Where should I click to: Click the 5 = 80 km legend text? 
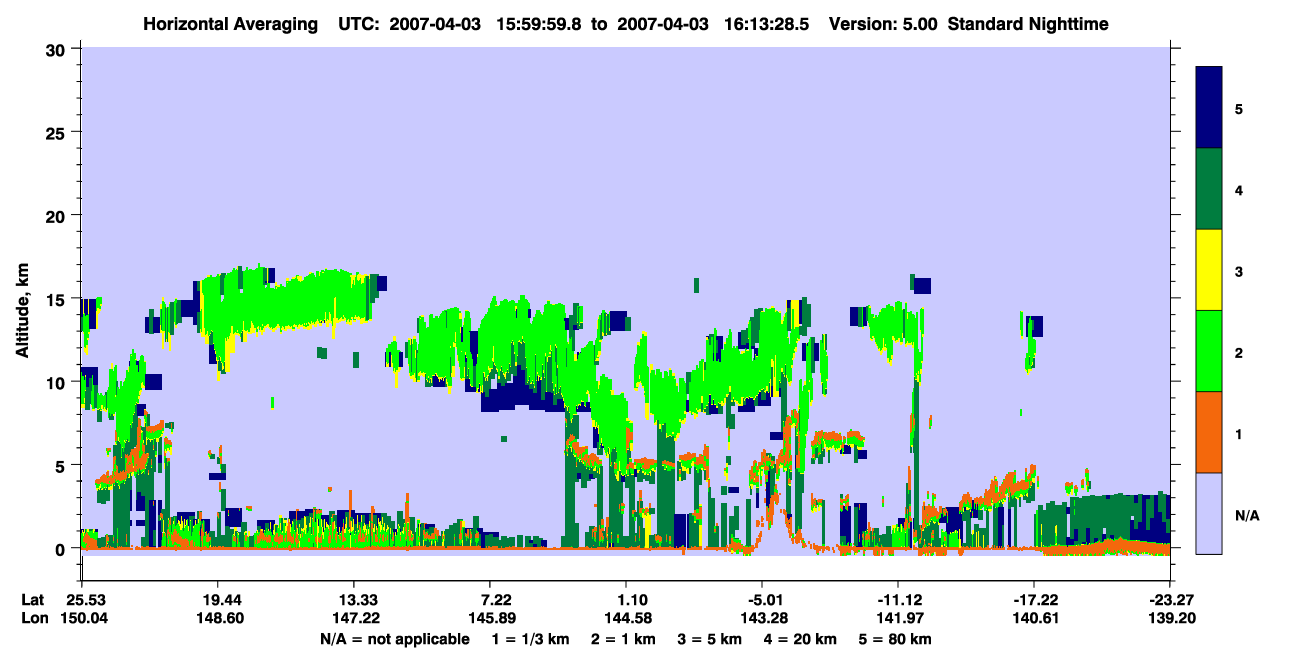tap(893, 639)
